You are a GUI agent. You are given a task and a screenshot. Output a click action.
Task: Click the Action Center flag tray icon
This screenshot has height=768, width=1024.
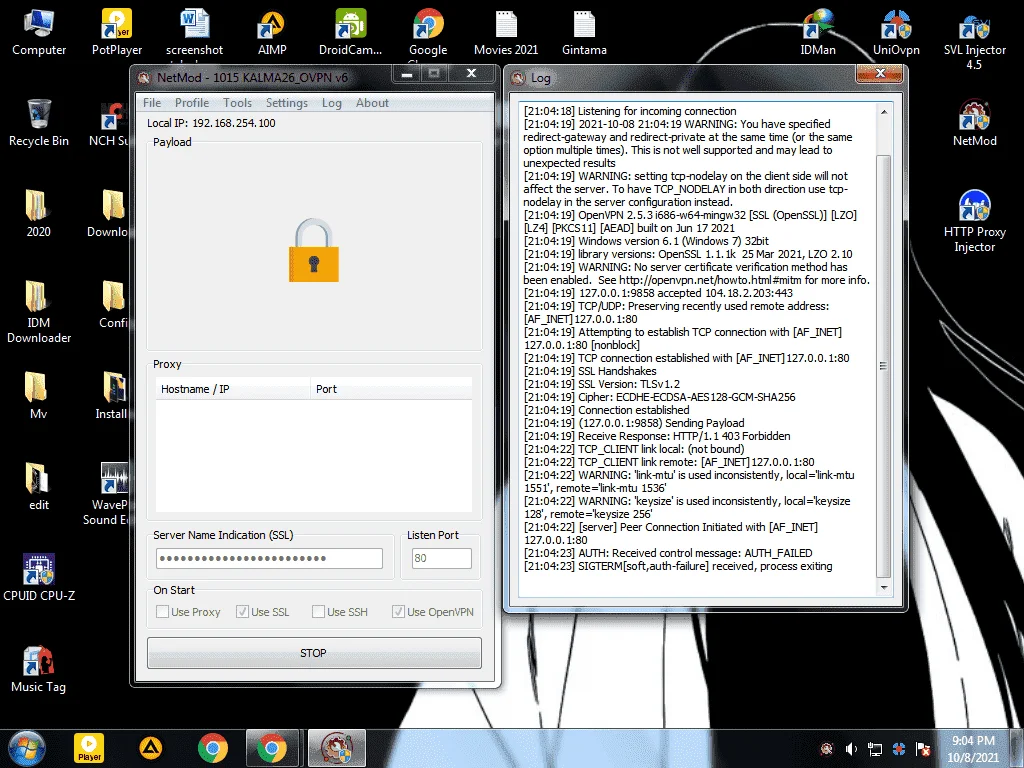(x=923, y=749)
